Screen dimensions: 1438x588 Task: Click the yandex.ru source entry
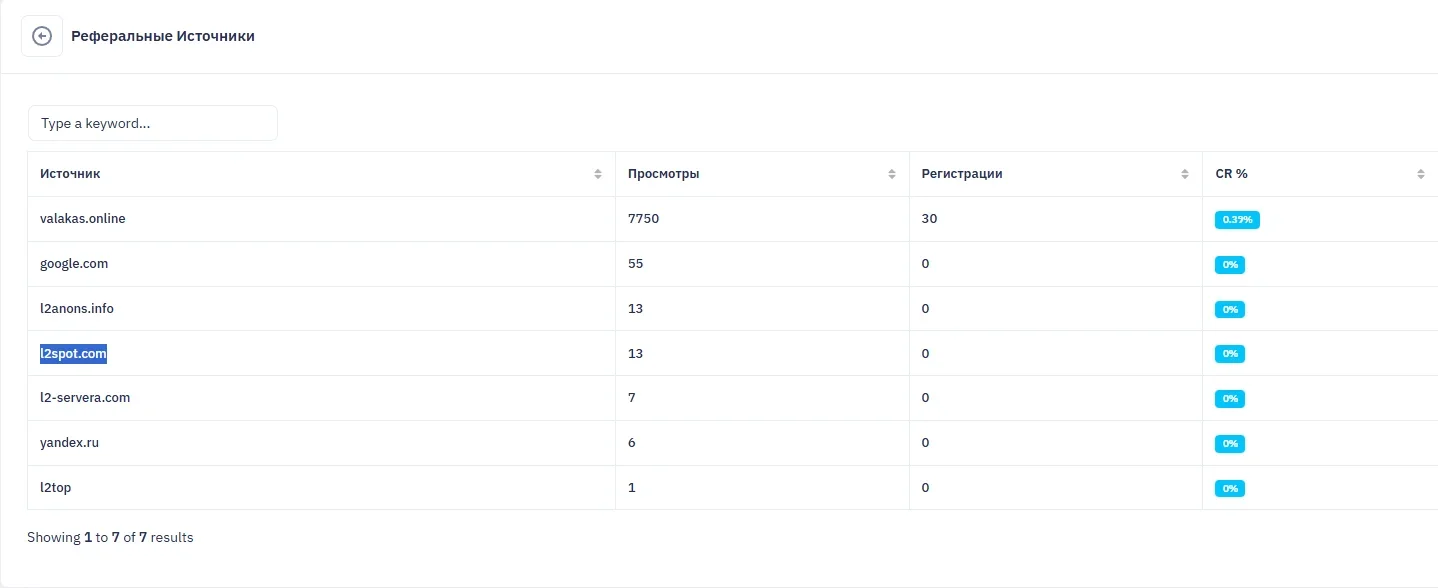(69, 443)
